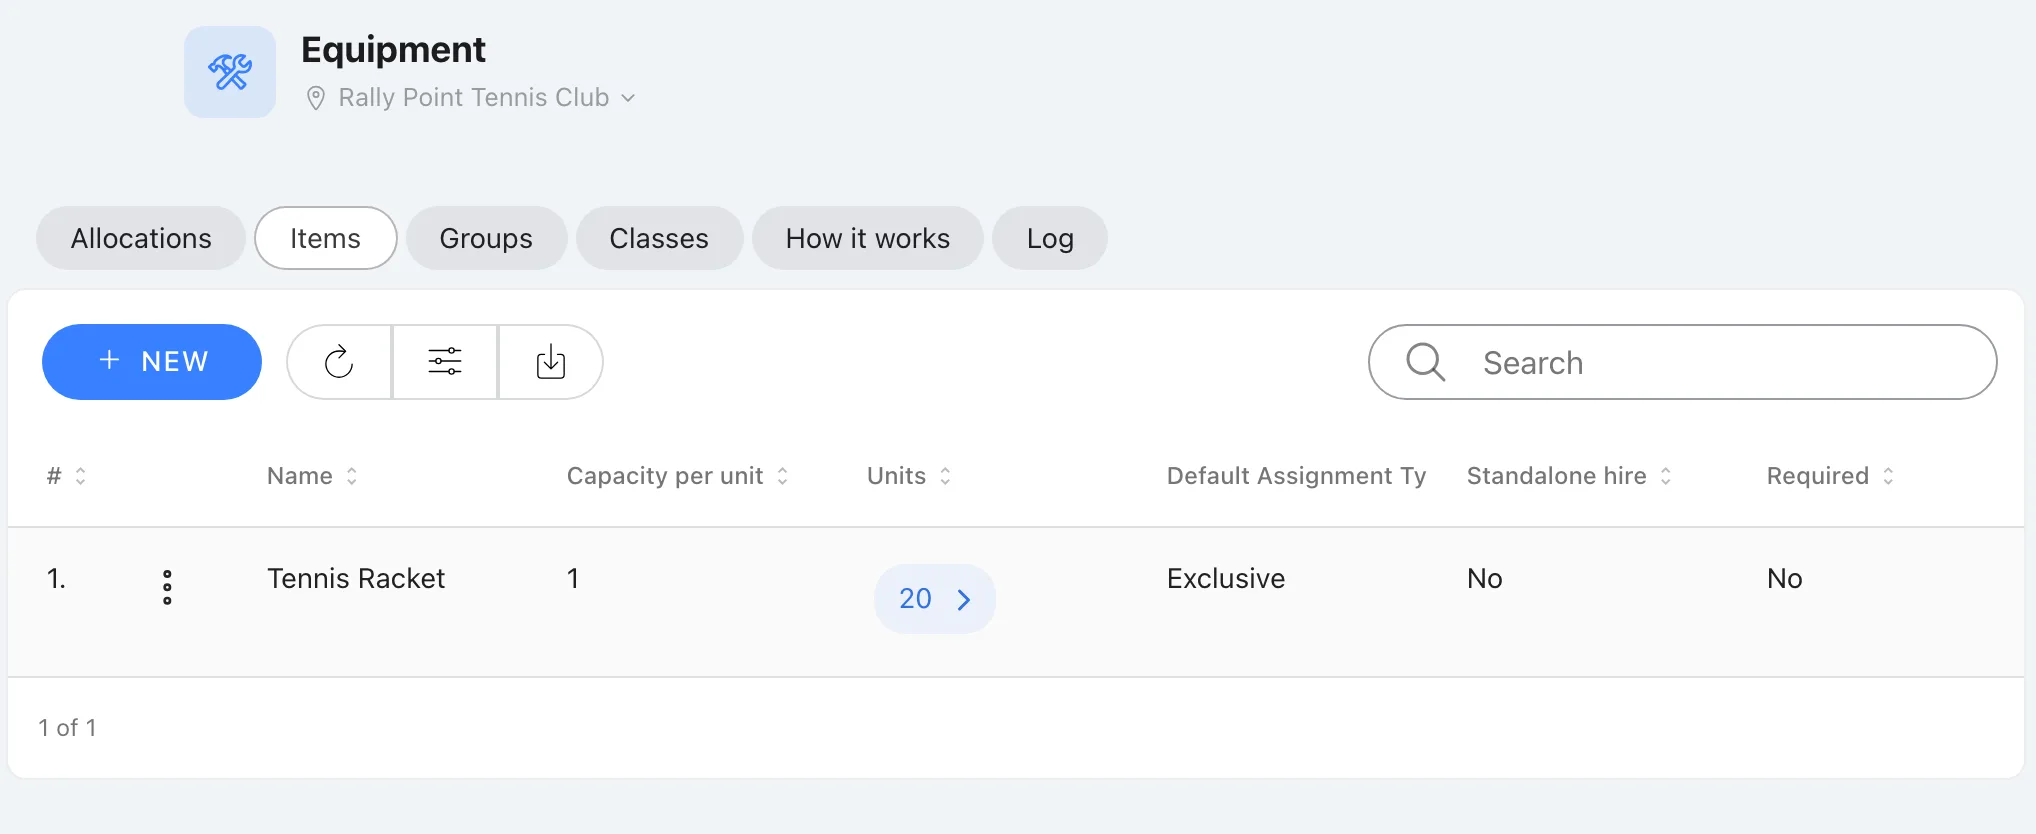2036x834 pixels.
Task: Expand the Rally Point Tennis Club dropdown
Action: point(628,98)
